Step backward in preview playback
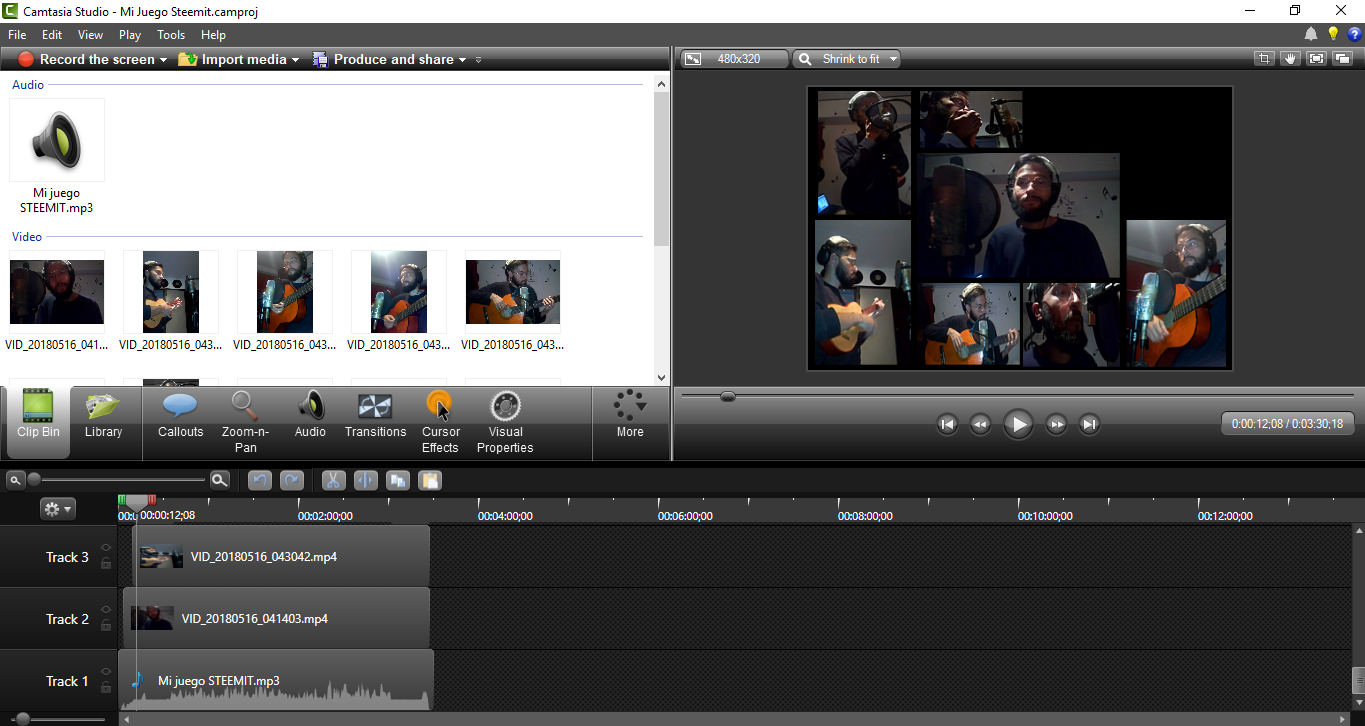Screen dimensions: 1365x726 (x=981, y=424)
